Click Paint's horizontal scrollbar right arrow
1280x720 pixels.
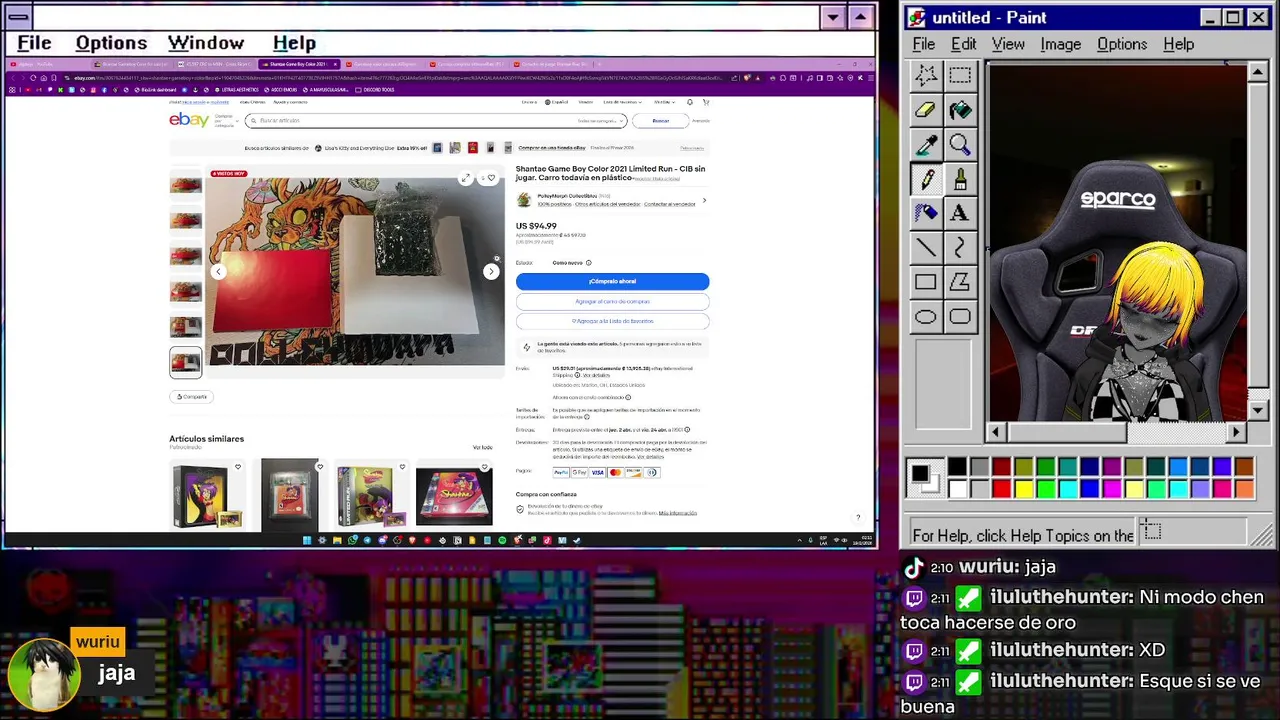(x=1236, y=432)
